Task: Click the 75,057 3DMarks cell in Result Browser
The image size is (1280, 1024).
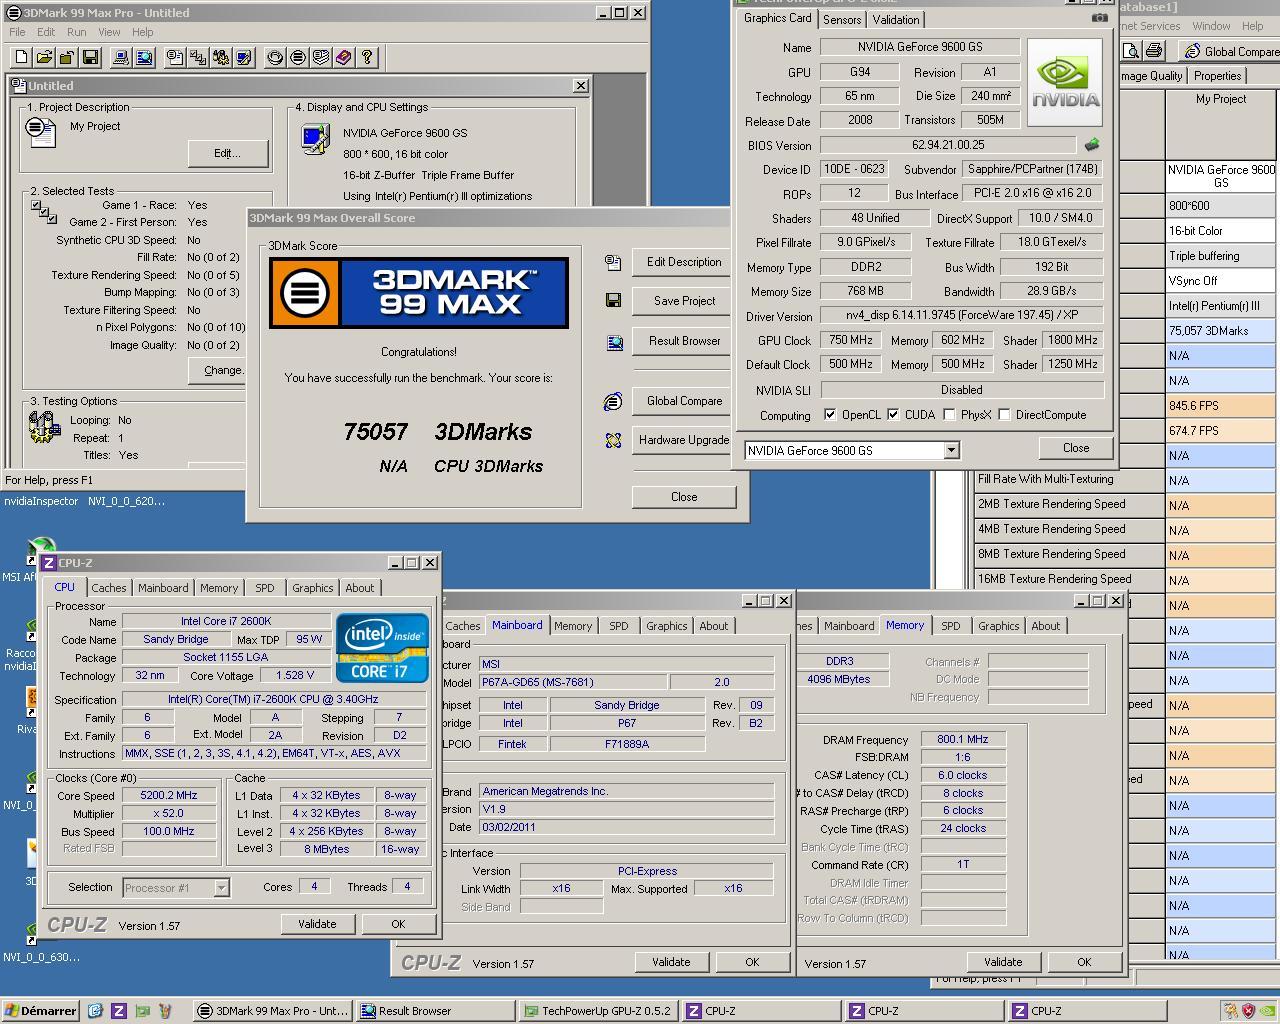Action: [1220, 331]
